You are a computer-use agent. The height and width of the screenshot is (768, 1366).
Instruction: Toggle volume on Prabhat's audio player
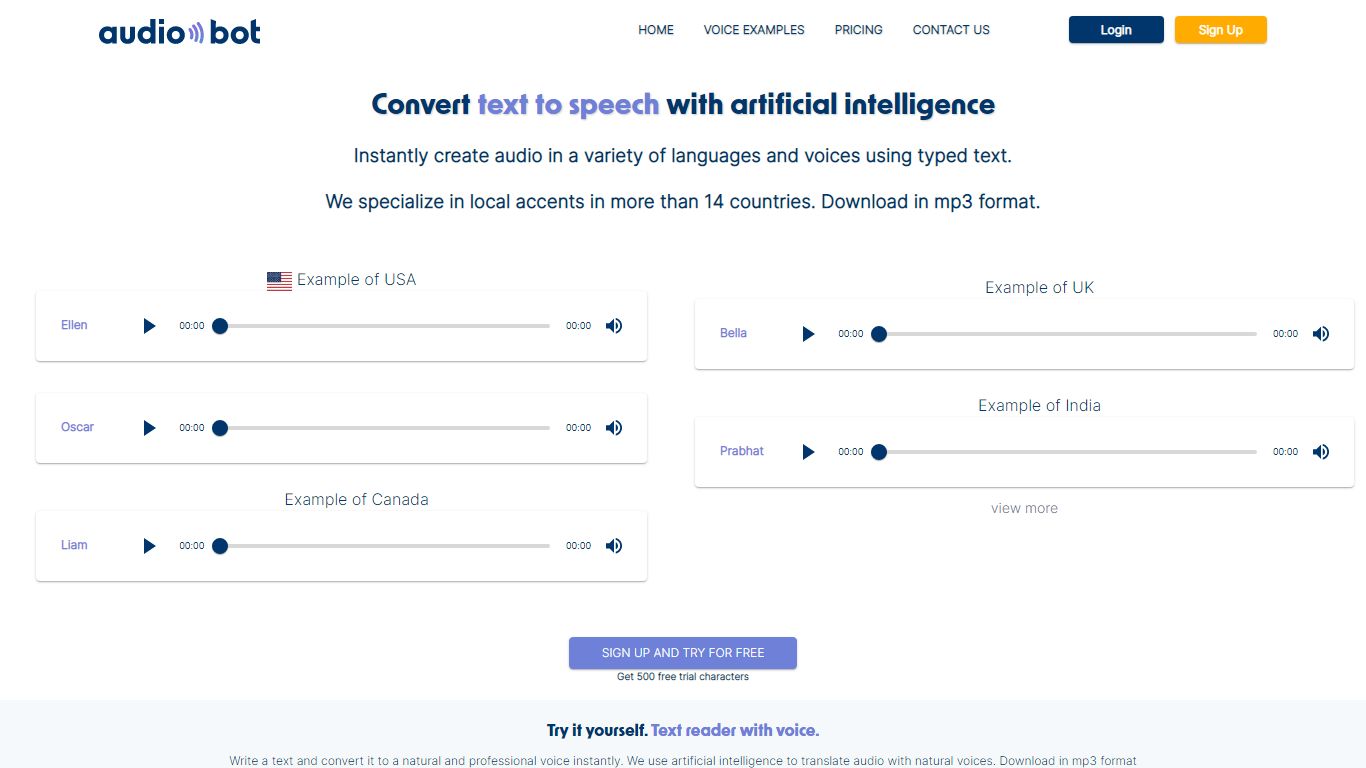[x=1320, y=451]
